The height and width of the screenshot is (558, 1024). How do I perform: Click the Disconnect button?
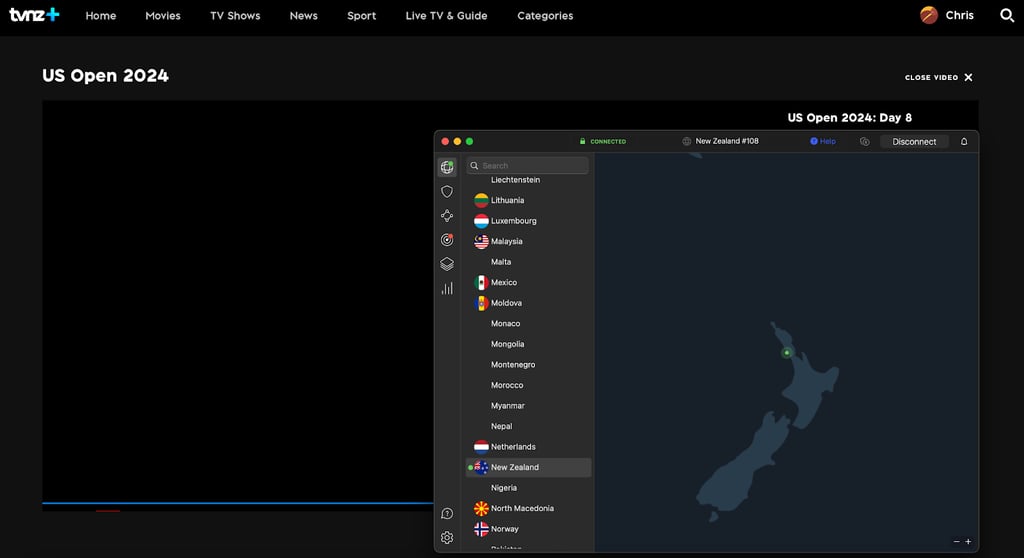(x=914, y=141)
